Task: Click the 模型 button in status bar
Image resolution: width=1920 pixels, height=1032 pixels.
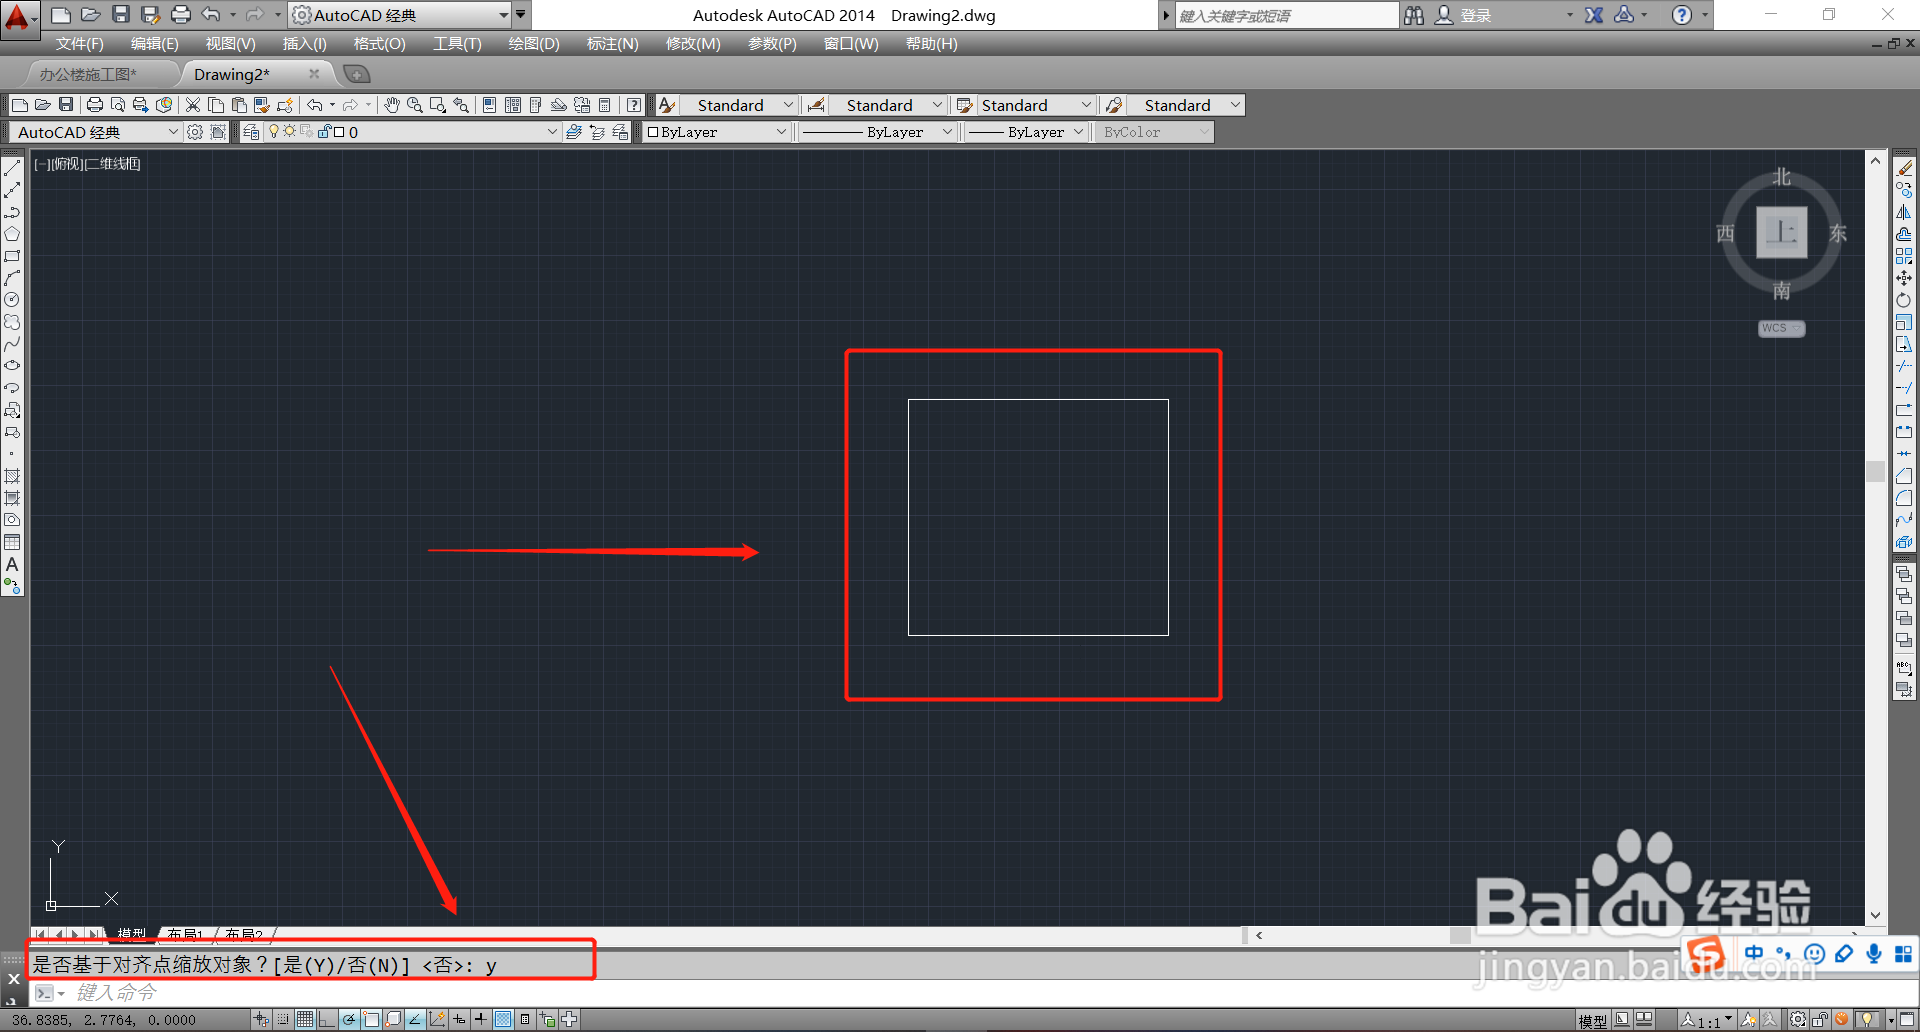Action: [x=1593, y=1020]
